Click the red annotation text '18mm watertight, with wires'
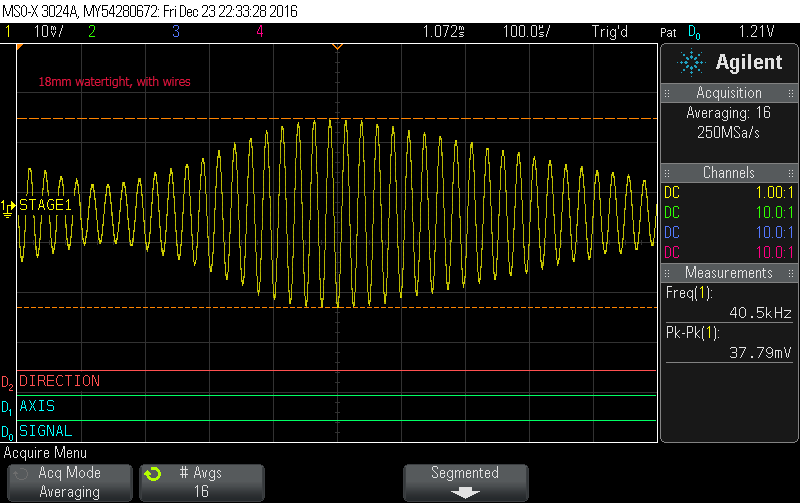The width and height of the screenshot is (800, 503). (x=114, y=82)
